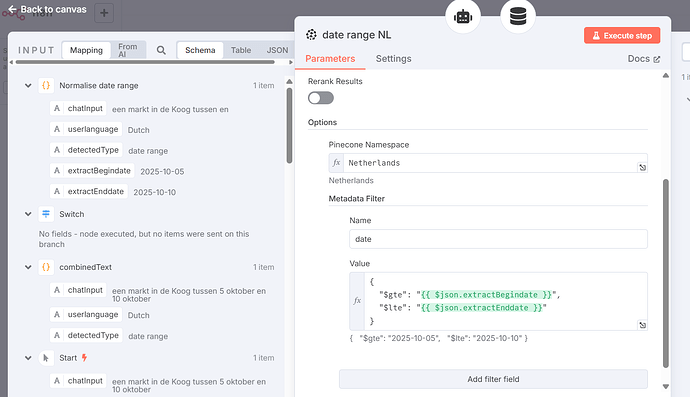The image size is (690, 397).
Task: Click the Switch node icon
Action: click(x=46, y=214)
